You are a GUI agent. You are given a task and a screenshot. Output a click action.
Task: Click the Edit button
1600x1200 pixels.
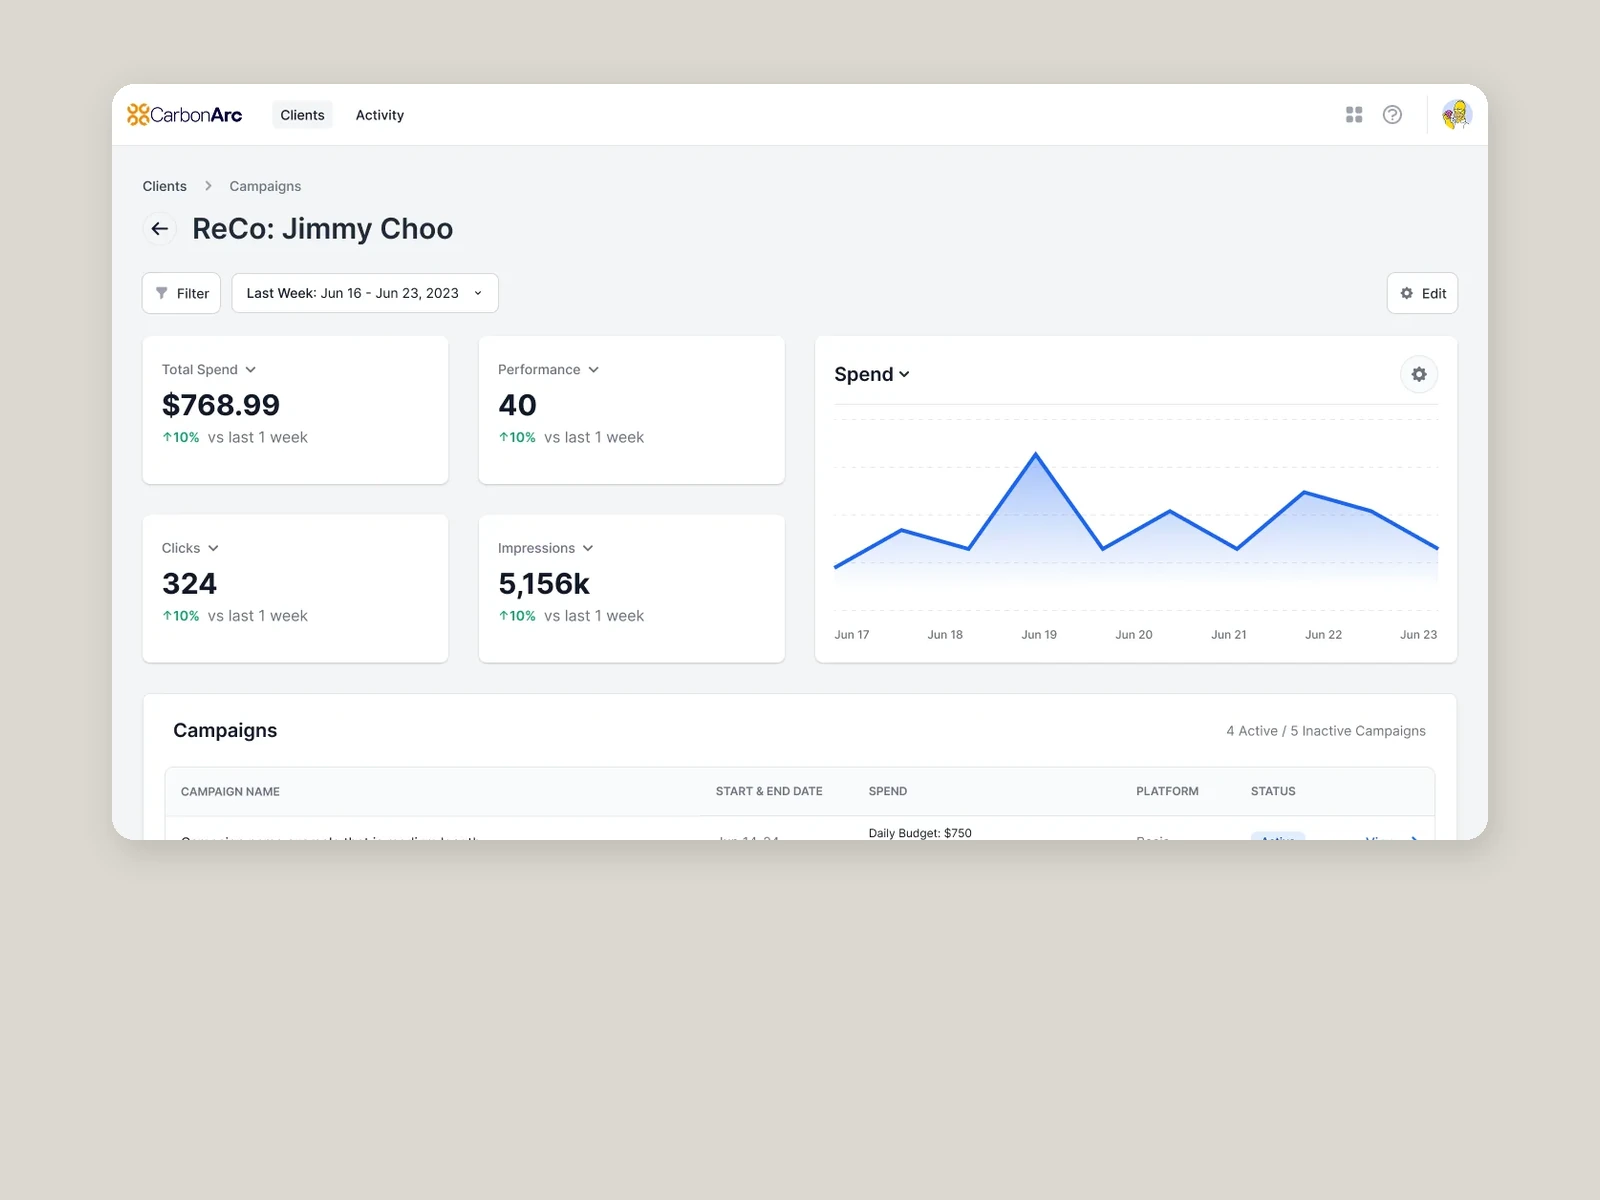[1422, 293]
